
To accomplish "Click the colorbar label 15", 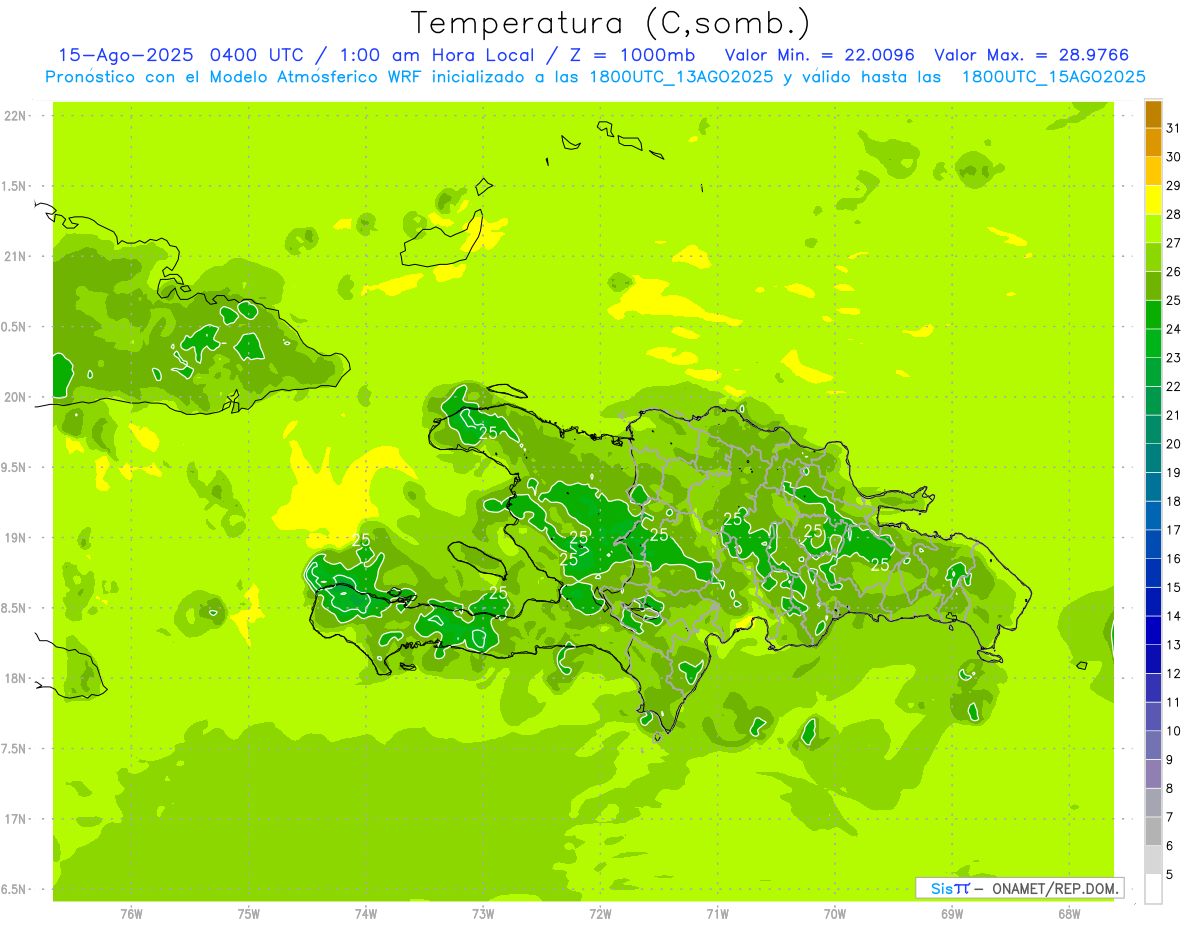I will (1174, 588).
